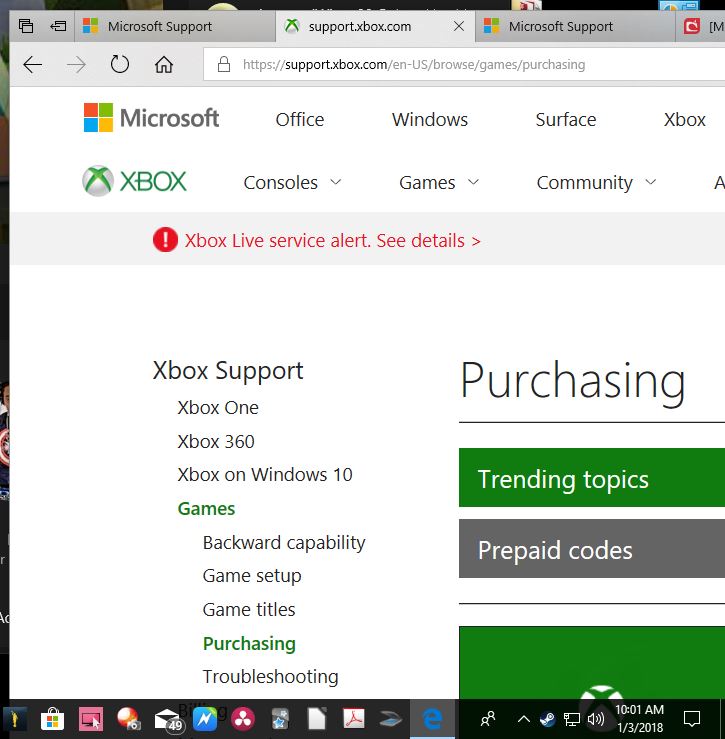
Task: Select Xbox 360 in the sidebar
Action: (216, 442)
